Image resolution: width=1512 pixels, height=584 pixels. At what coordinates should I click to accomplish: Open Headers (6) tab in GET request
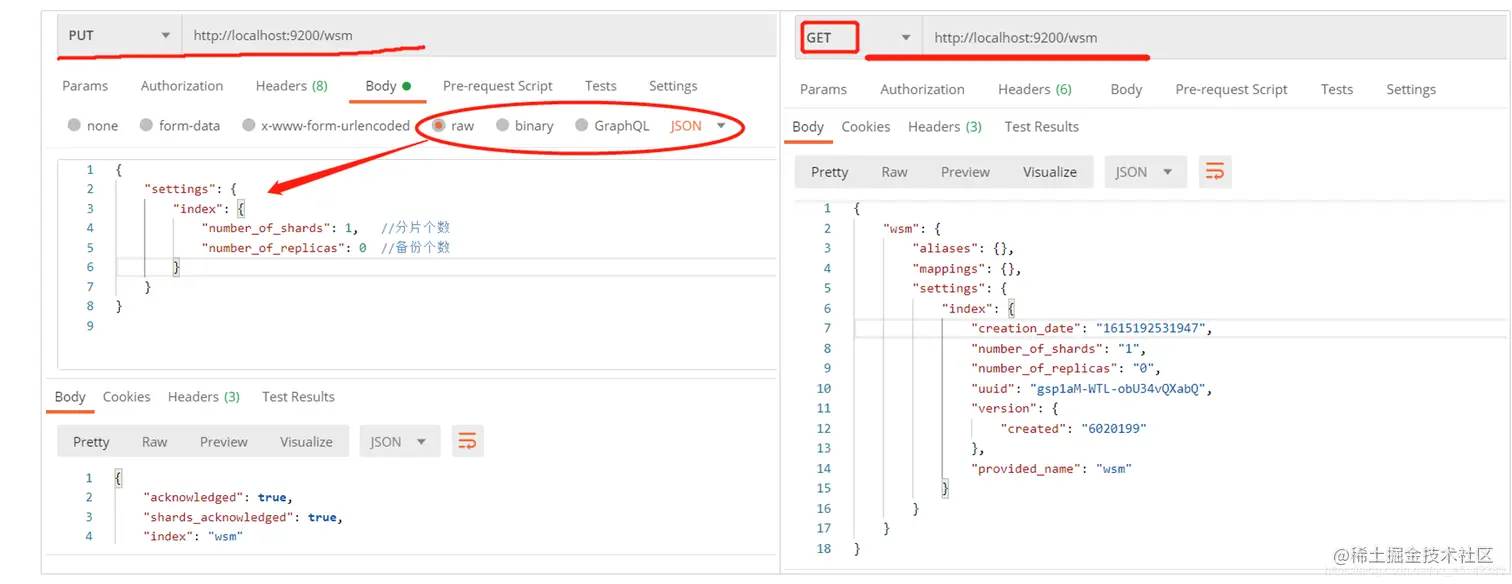tap(1035, 89)
